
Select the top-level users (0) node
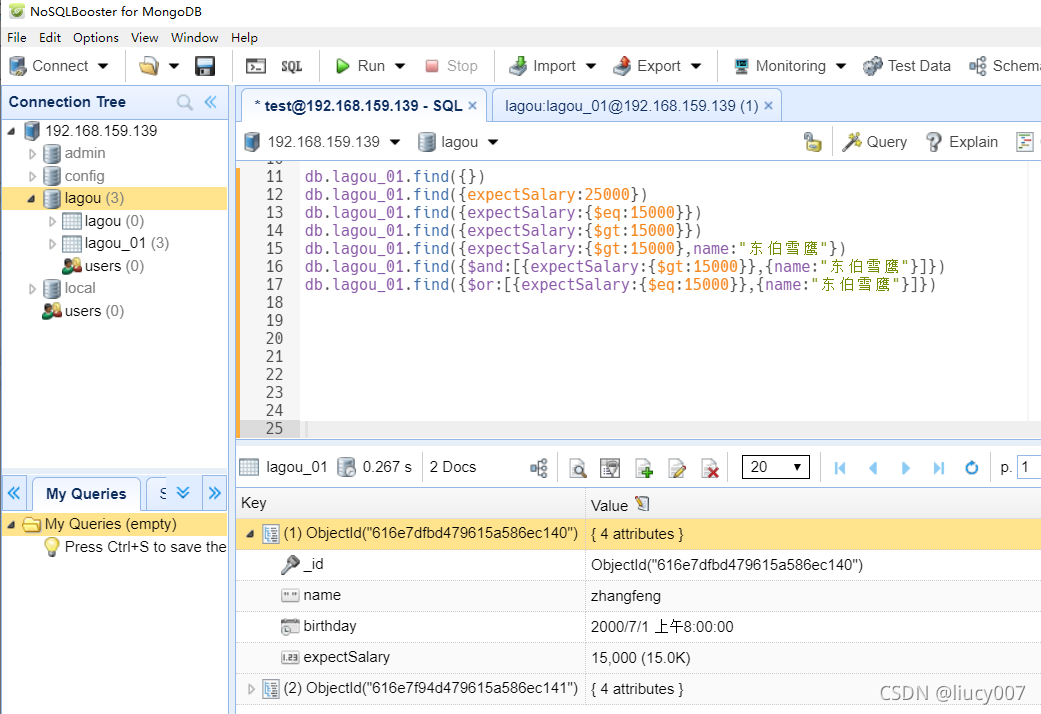(83, 311)
